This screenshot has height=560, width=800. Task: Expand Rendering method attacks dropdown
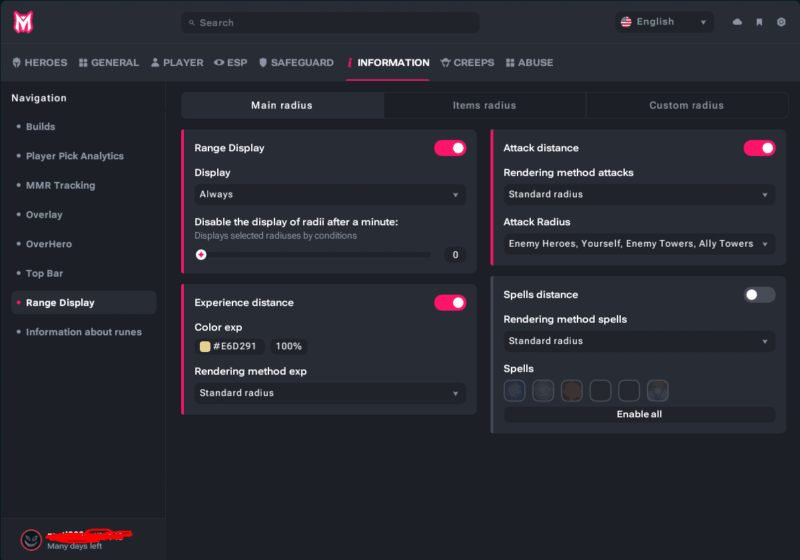coord(639,194)
